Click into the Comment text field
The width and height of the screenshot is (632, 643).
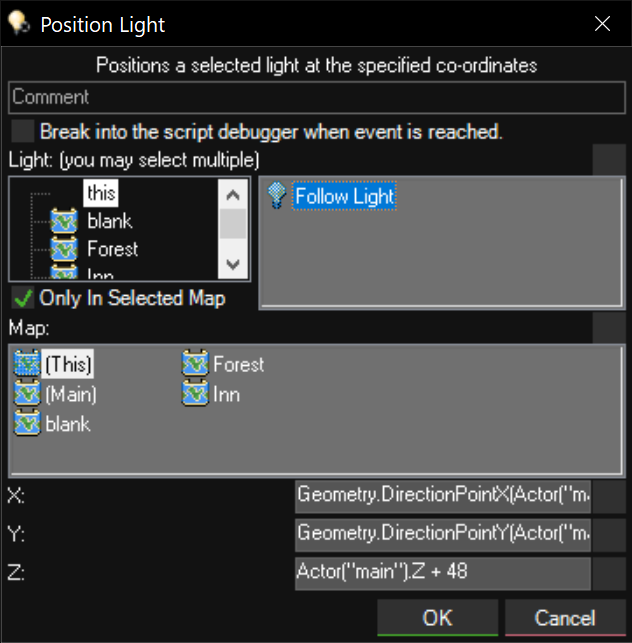(x=315, y=97)
